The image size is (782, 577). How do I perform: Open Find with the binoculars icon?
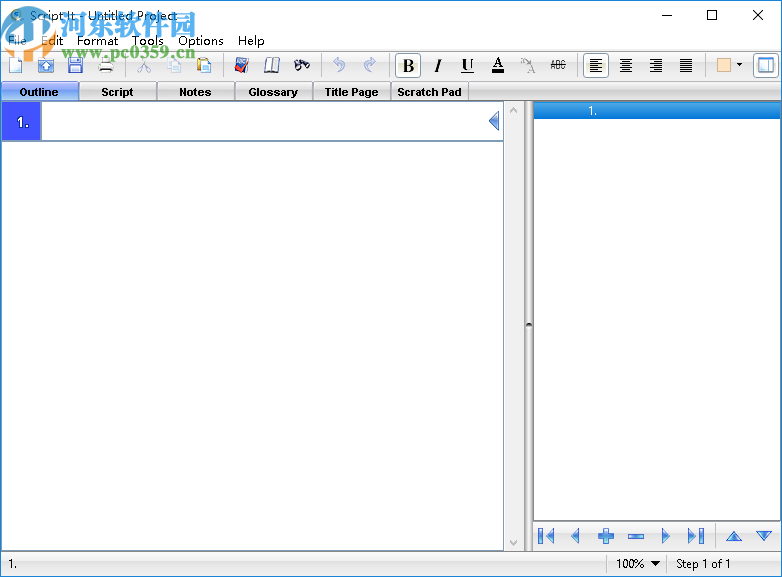tap(302, 65)
